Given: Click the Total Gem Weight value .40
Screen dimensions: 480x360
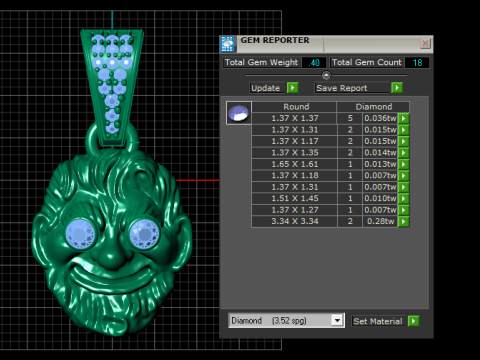Looking at the screenshot, I should [314, 63].
